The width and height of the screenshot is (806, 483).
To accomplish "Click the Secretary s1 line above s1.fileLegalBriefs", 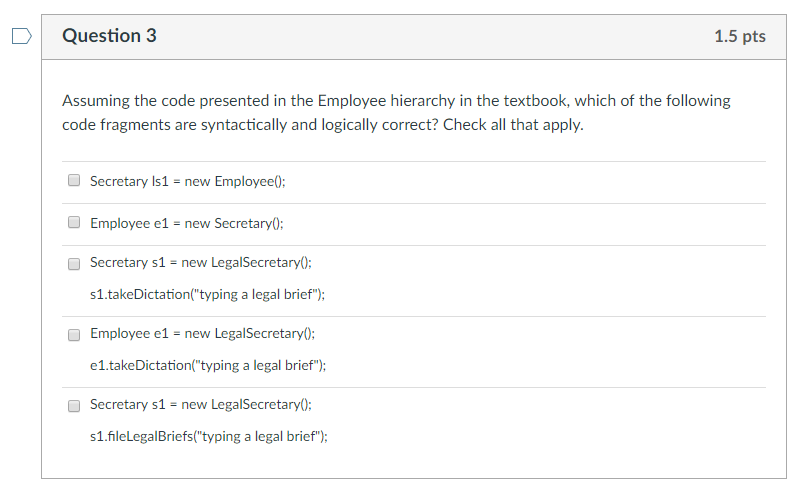I will 200,404.
